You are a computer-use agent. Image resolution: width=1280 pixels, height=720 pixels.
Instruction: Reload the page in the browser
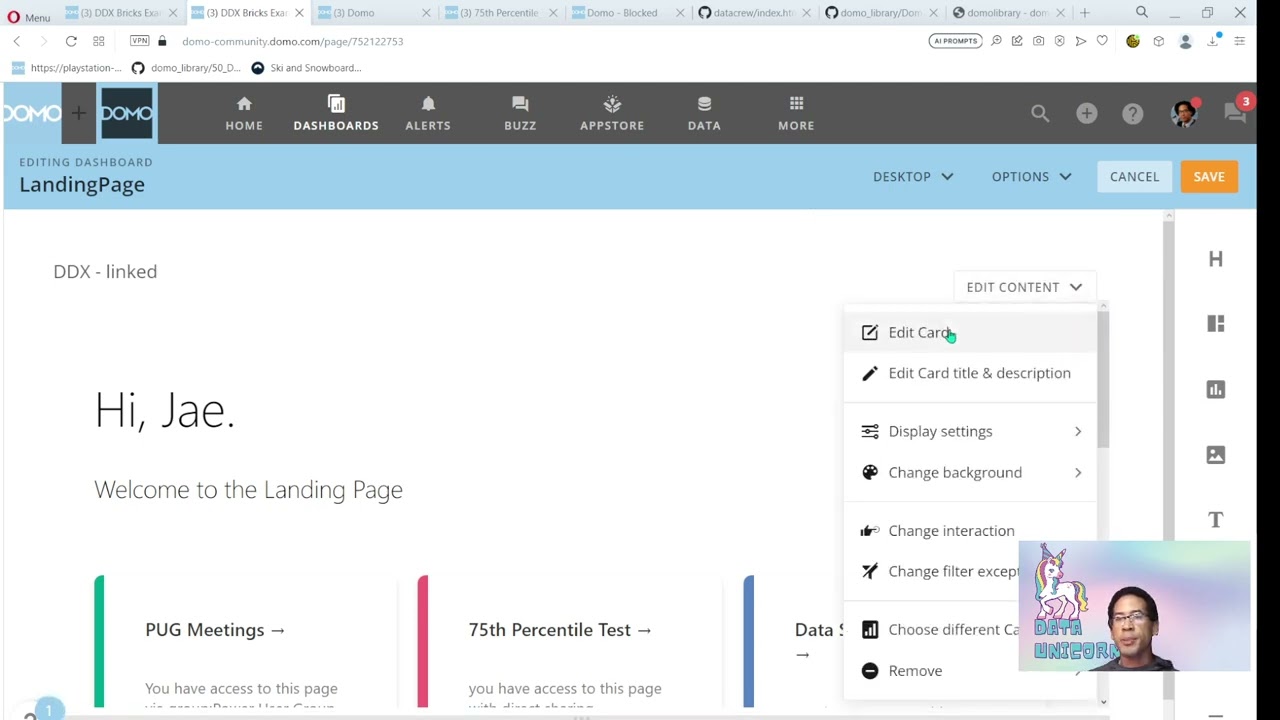pyautogui.click(x=71, y=41)
